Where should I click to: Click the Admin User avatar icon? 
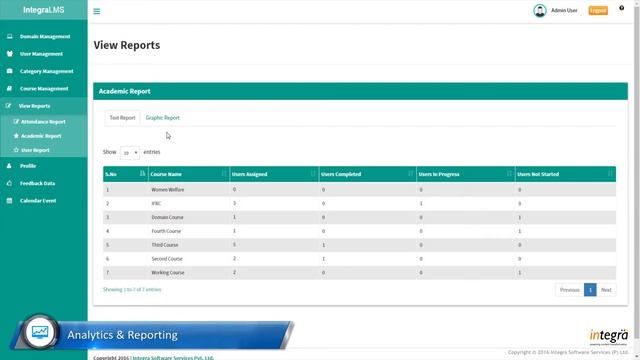(540, 11)
